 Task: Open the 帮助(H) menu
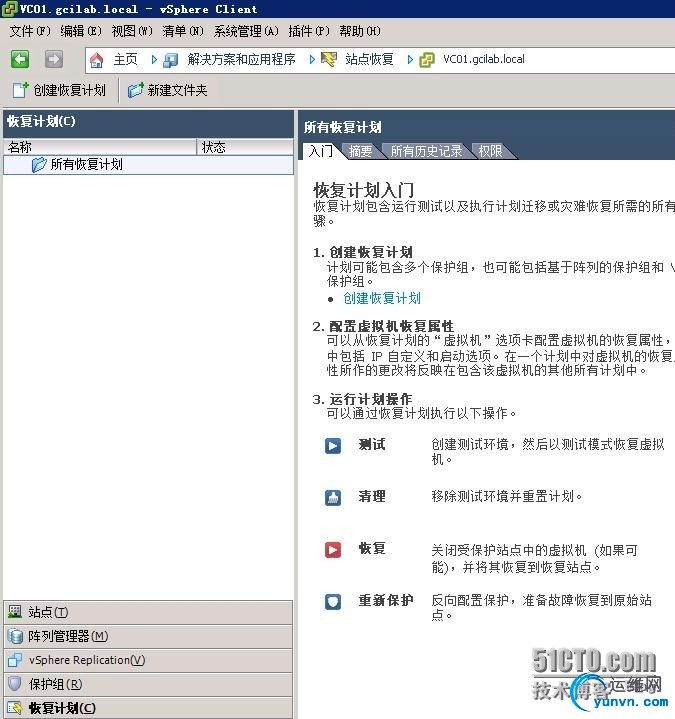360,31
